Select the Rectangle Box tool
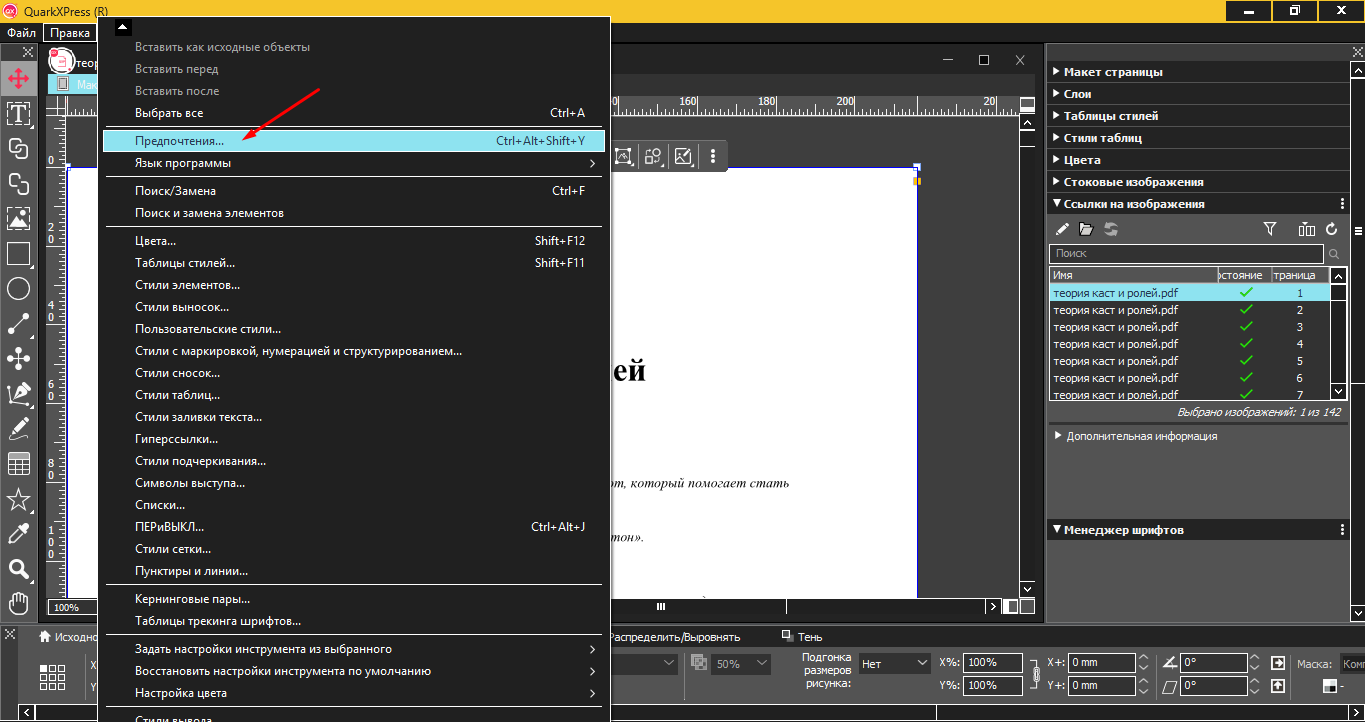Image resolution: width=1365 pixels, height=722 pixels. 18,253
